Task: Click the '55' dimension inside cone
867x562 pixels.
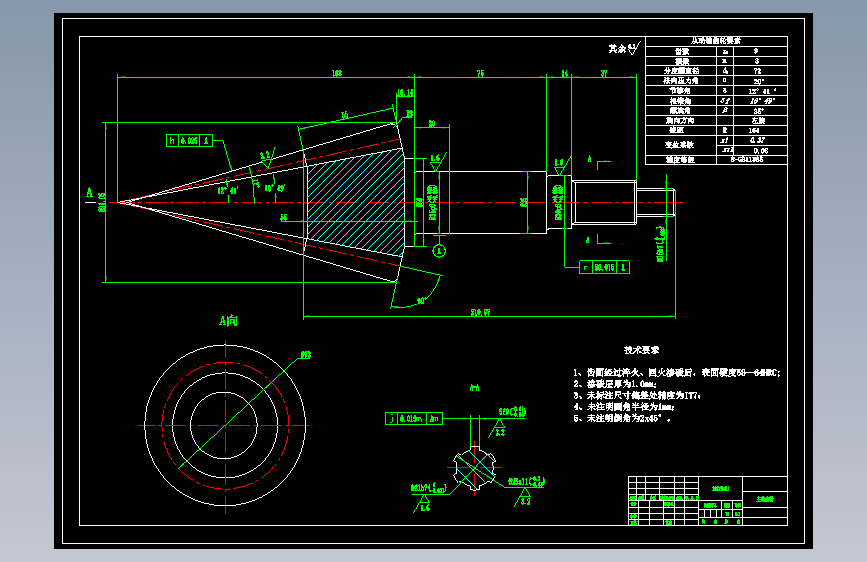Action: coord(284,218)
